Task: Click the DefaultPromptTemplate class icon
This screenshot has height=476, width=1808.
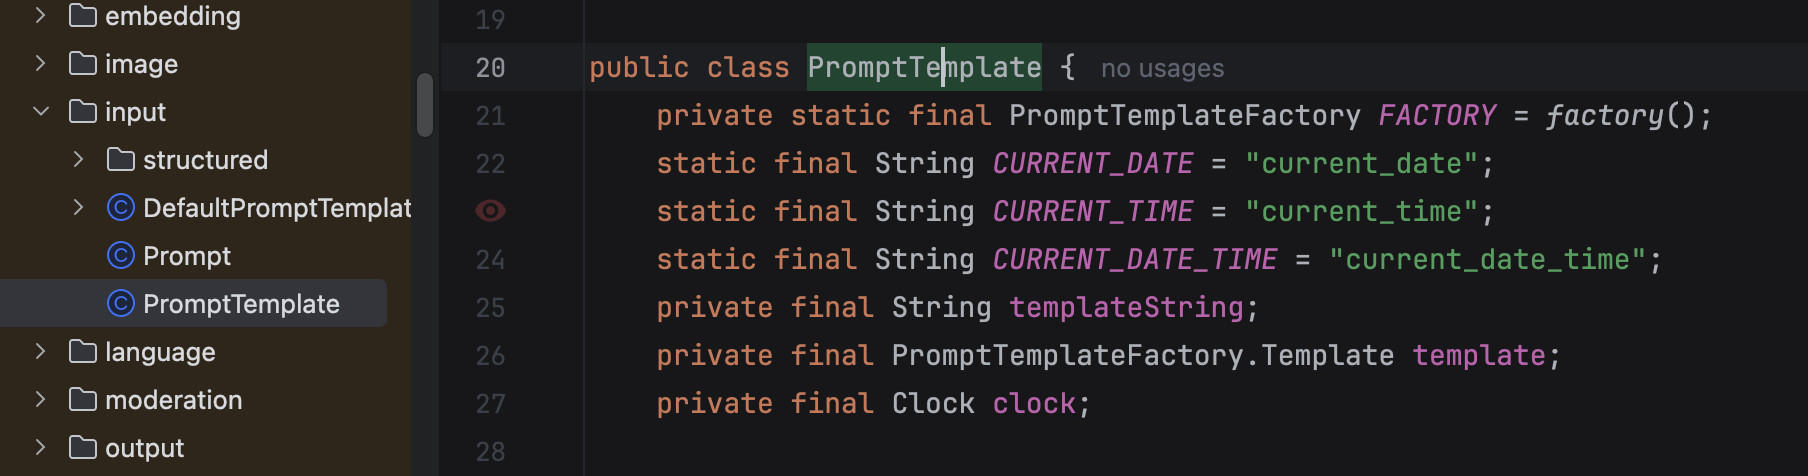Action: [120, 208]
